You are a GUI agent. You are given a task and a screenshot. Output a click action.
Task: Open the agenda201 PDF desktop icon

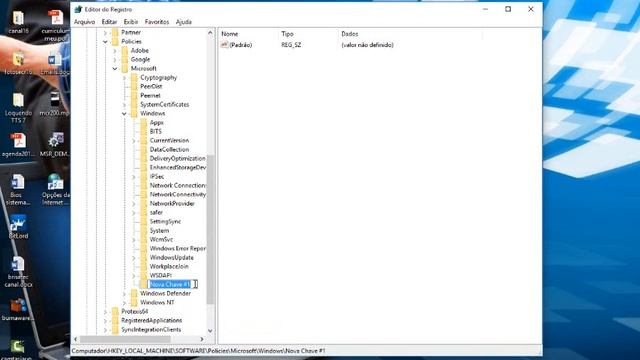(18, 145)
